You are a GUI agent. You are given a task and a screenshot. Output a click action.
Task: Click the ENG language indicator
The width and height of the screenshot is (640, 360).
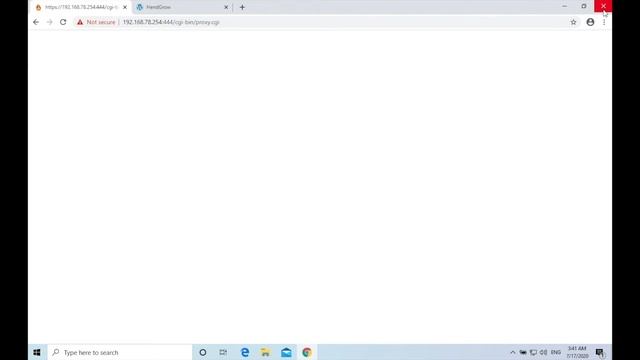(x=556, y=352)
